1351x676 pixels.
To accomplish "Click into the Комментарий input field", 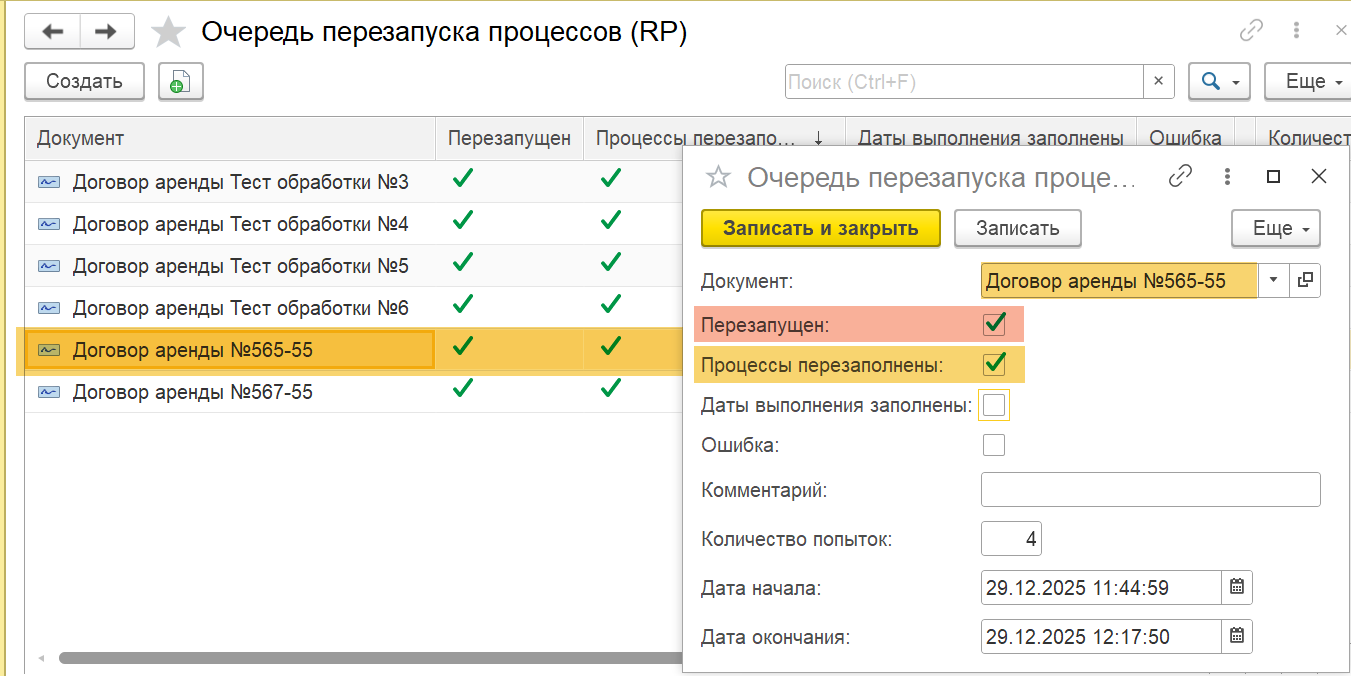I will pyautogui.click(x=1150, y=490).
